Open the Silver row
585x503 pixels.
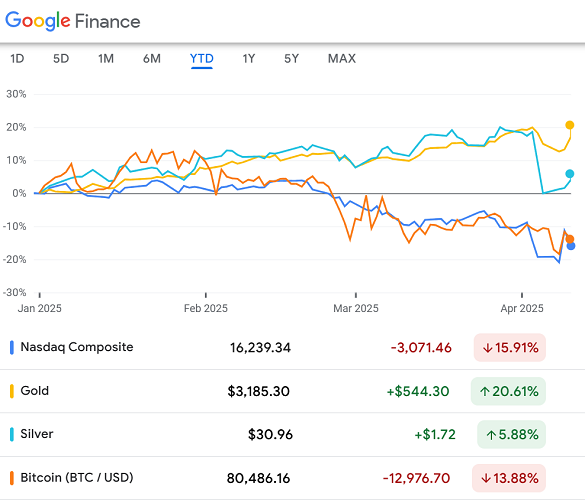click(292, 434)
